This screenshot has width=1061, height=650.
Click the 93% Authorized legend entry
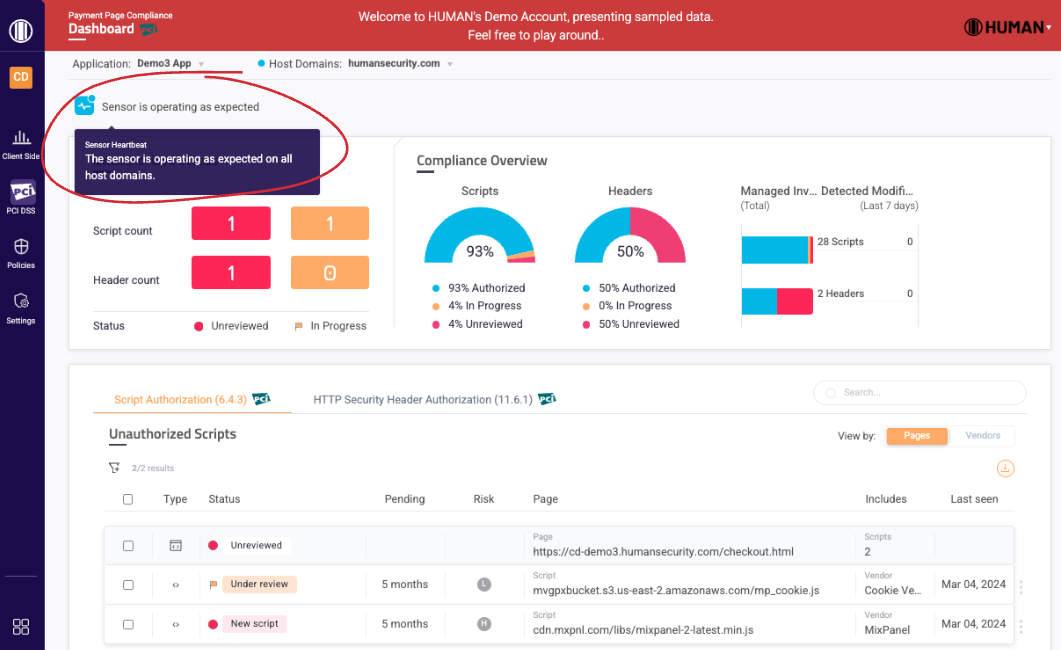tap(478, 288)
